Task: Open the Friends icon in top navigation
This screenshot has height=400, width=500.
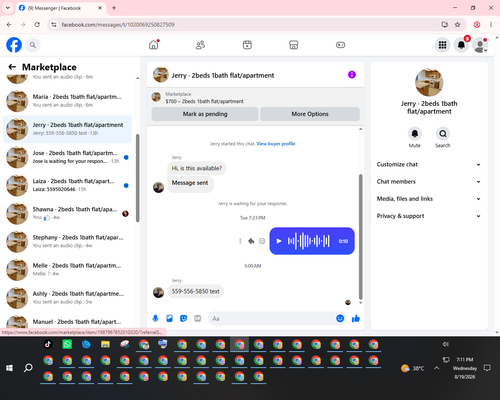Action: (200, 45)
